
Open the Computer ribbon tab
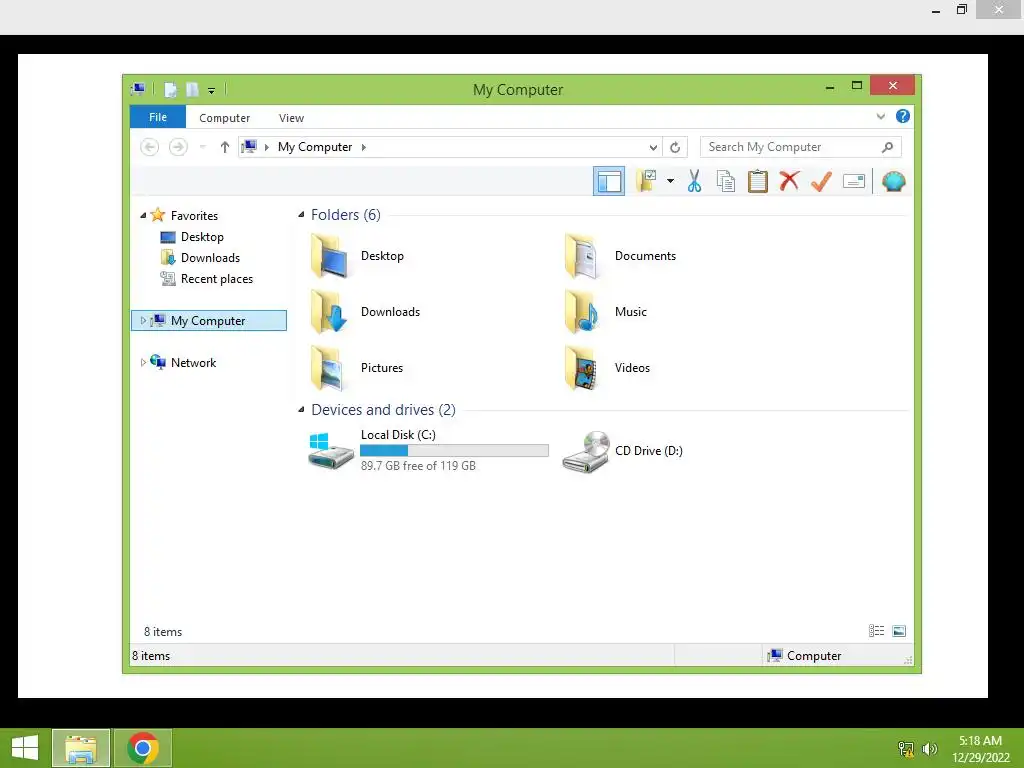click(224, 118)
